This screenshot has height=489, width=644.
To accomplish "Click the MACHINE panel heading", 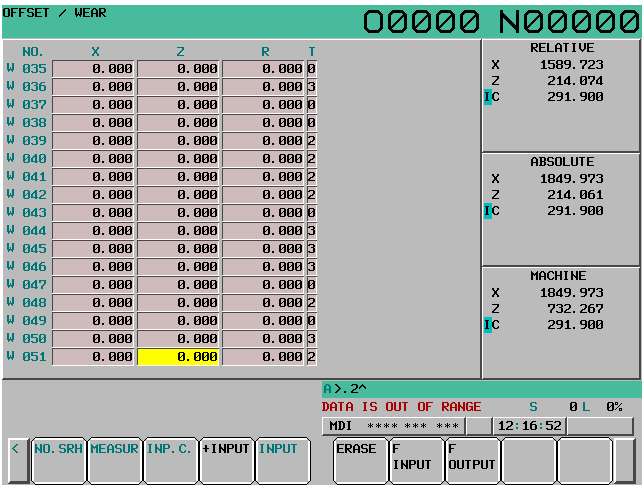I will (x=558, y=275).
